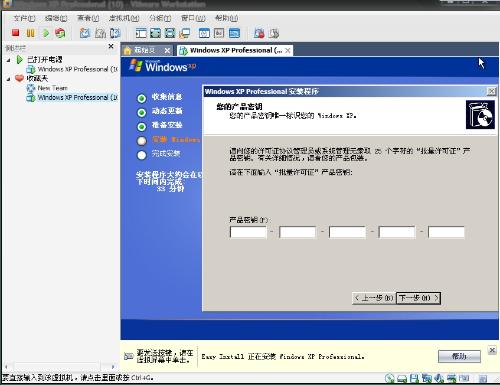Click the sidebar scroll right arrow
Screen dimensions: 500x385
point(113,367)
